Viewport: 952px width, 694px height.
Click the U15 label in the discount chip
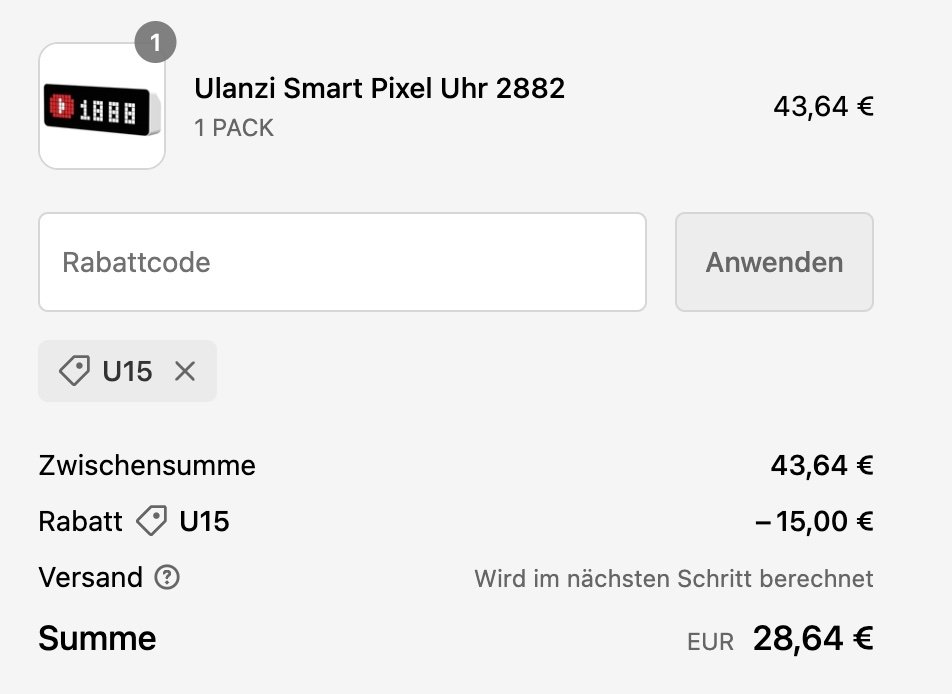pos(127,372)
